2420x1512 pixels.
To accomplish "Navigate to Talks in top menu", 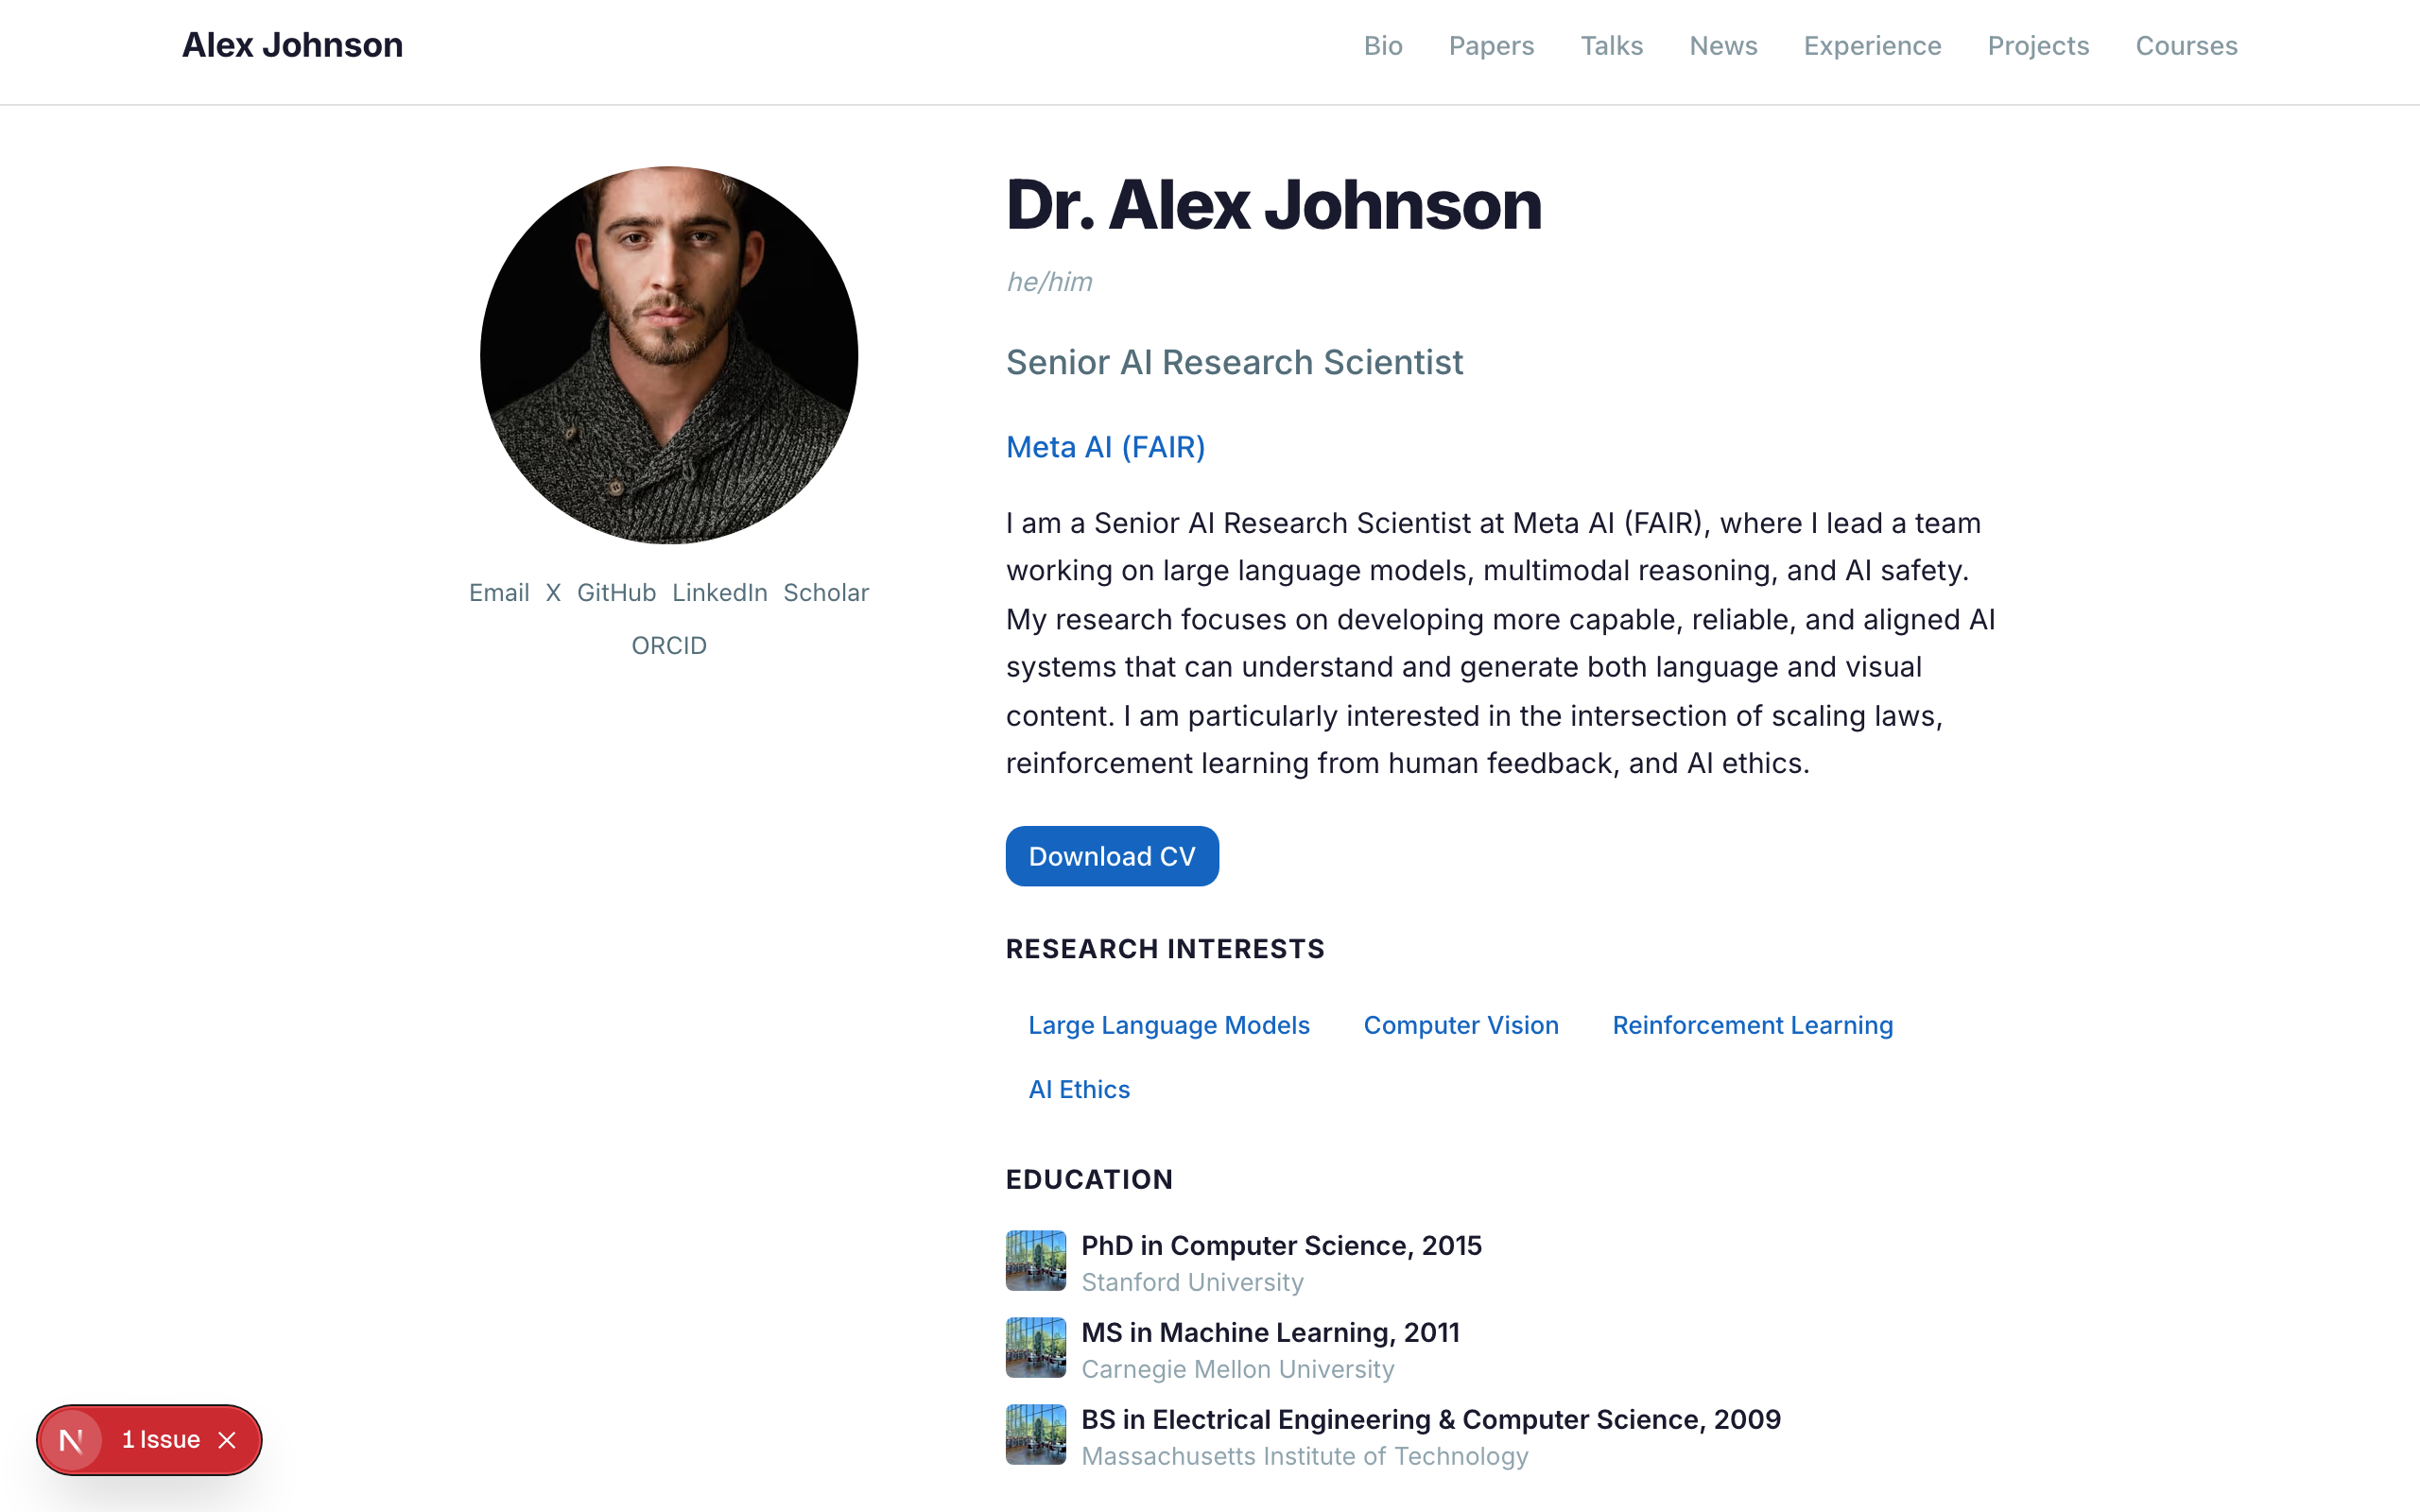I will (1611, 46).
